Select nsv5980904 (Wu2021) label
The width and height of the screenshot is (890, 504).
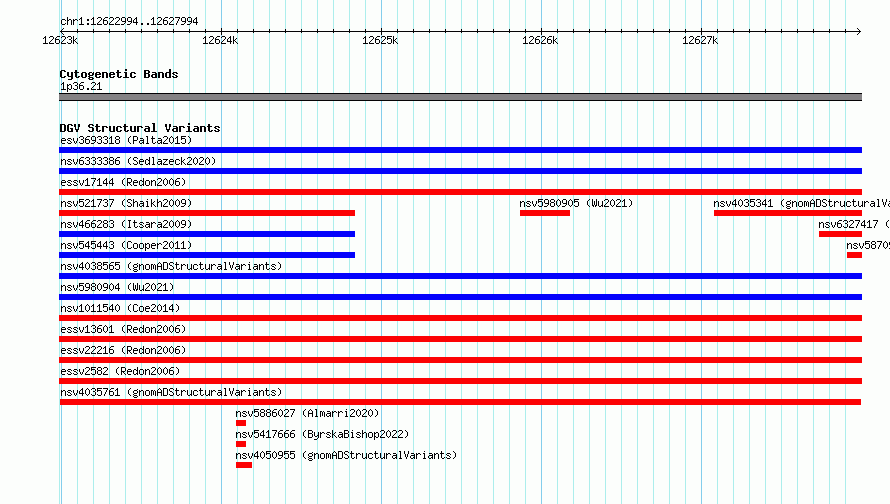(x=117, y=287)
